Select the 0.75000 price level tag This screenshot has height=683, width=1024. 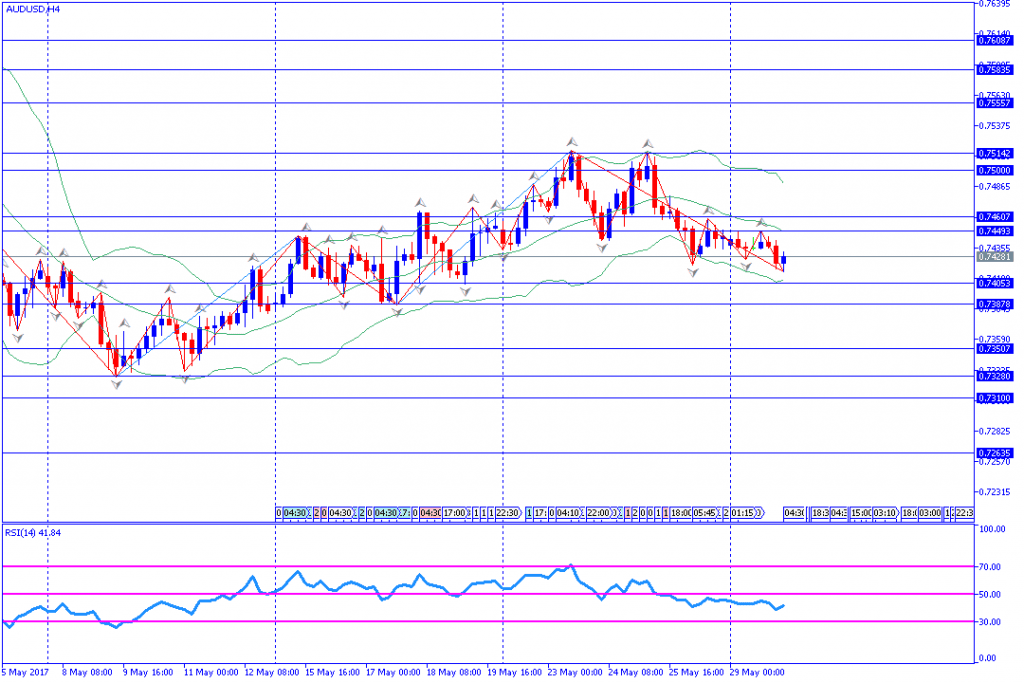(x=995, y=170)
